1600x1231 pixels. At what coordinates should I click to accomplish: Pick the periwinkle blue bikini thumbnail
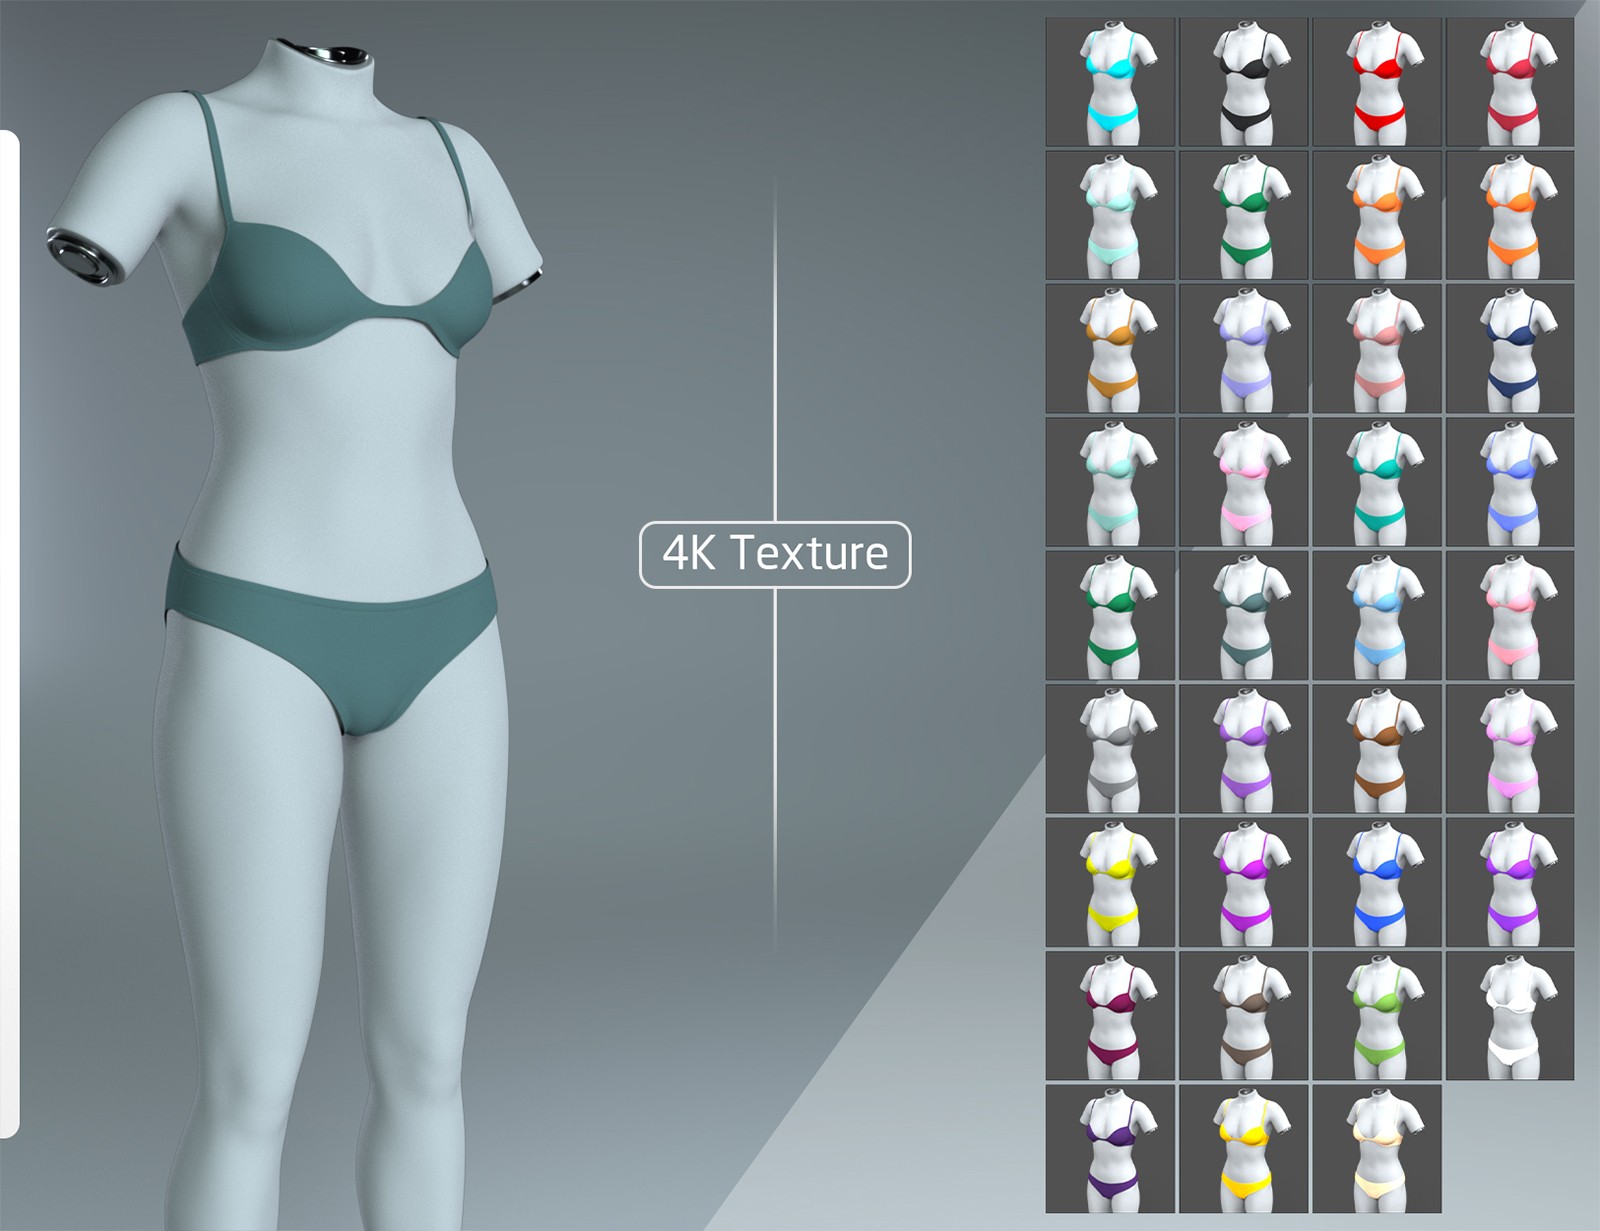pyautogui.click(x=1510, y=482)
